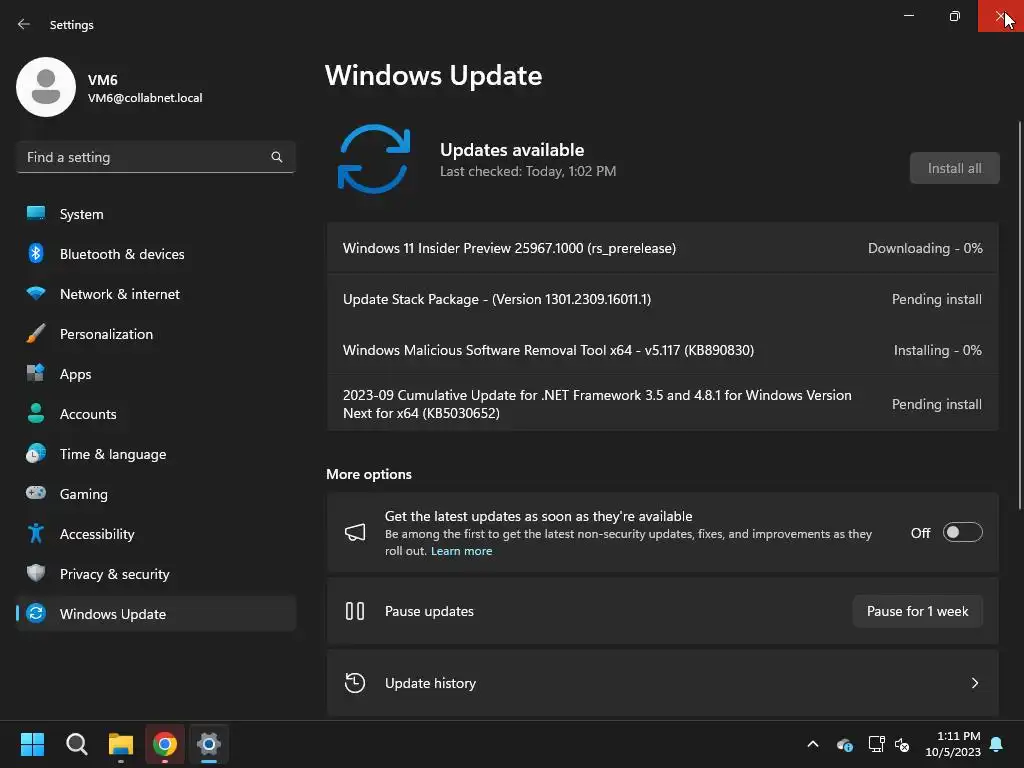
Task: Open Bluetooth & devices category
Action: click(x=156, y=254)
